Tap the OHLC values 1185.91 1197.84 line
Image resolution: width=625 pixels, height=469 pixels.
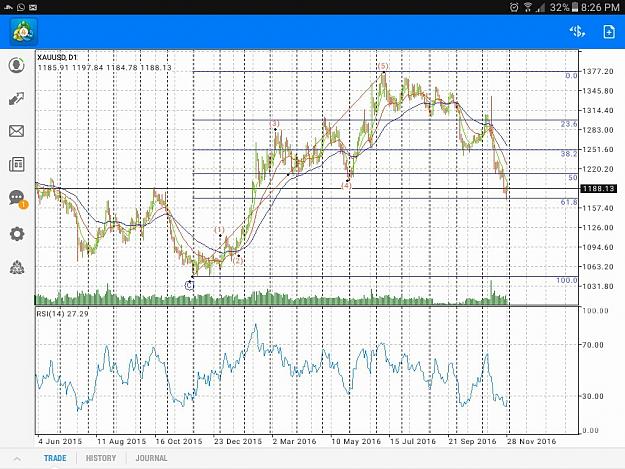pos(104,68)
